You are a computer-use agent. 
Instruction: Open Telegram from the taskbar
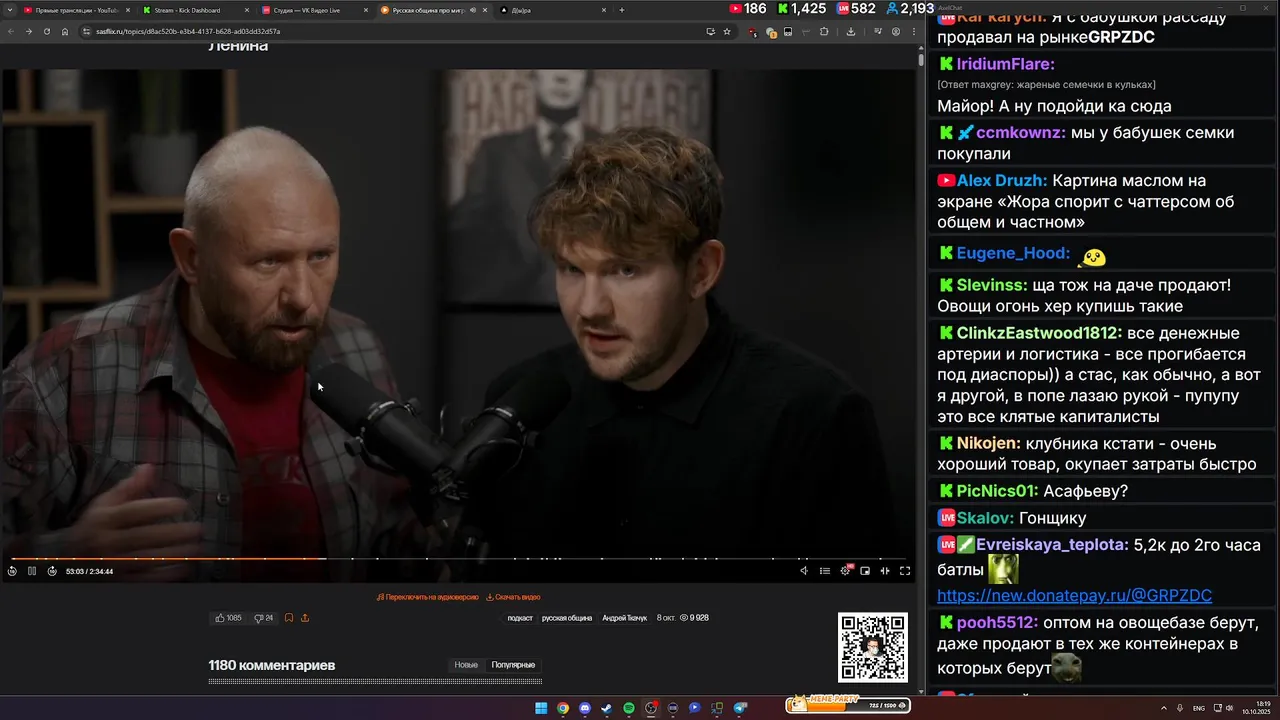[x=740, y=708]
